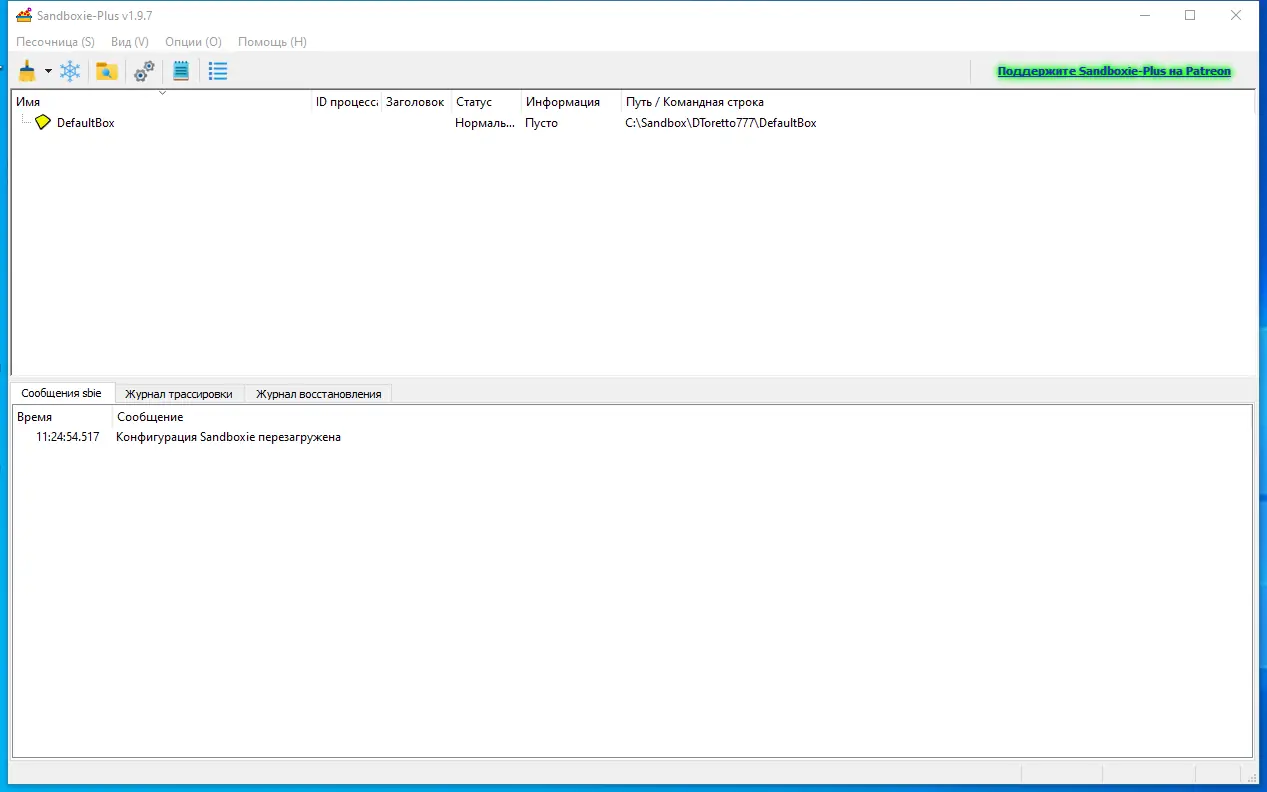
Task: Open the Поддержите Sandboxie-Plus на Patreon link
Action: point(1114,72)
